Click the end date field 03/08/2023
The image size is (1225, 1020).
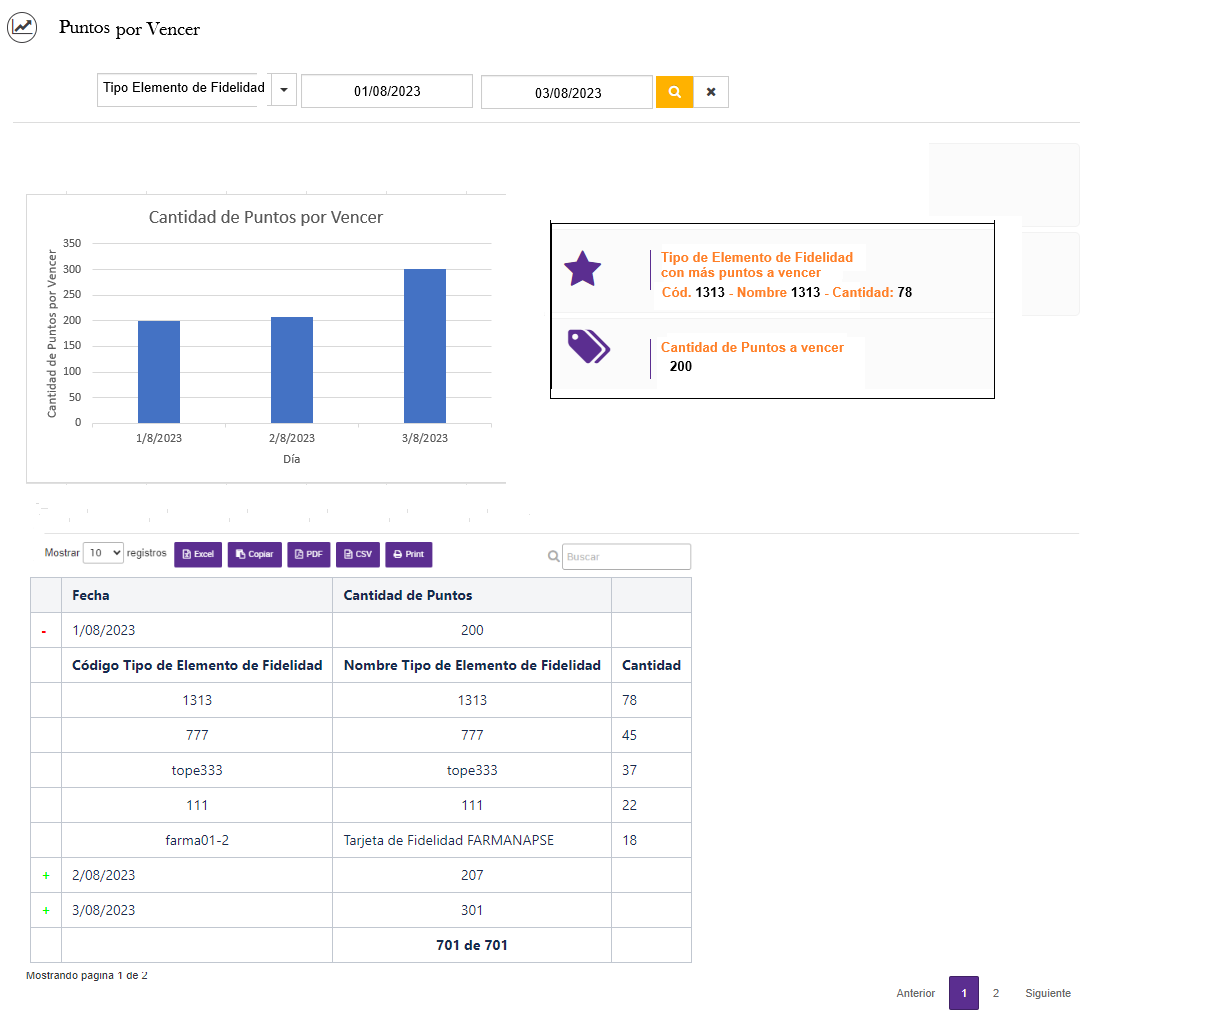tap(567, 92)
